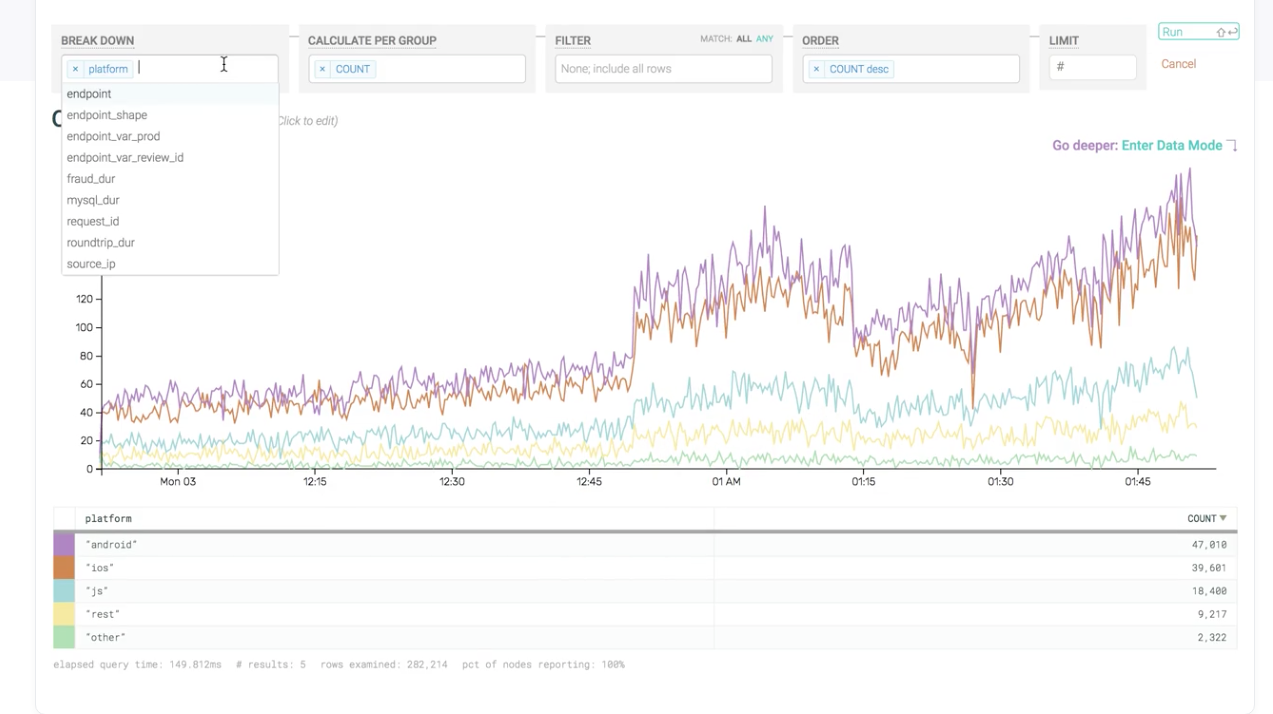Viewport: 1273px width, 714px height.
Task: Choose endpoint_shape in the dropdown list
Action: click(170, 115)
